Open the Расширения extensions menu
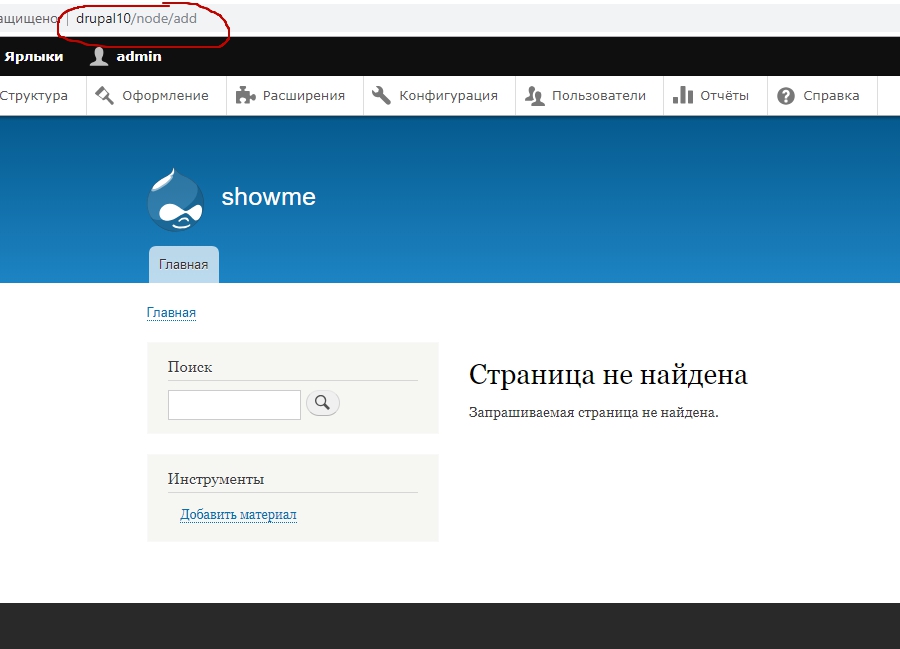This screenshot has height=649, width=900. click(x=304, y=96)
